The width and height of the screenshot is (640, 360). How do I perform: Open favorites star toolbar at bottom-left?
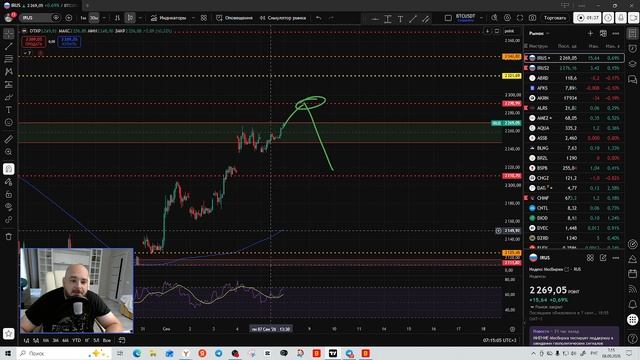pyautogui.click(x=9, y=333)
